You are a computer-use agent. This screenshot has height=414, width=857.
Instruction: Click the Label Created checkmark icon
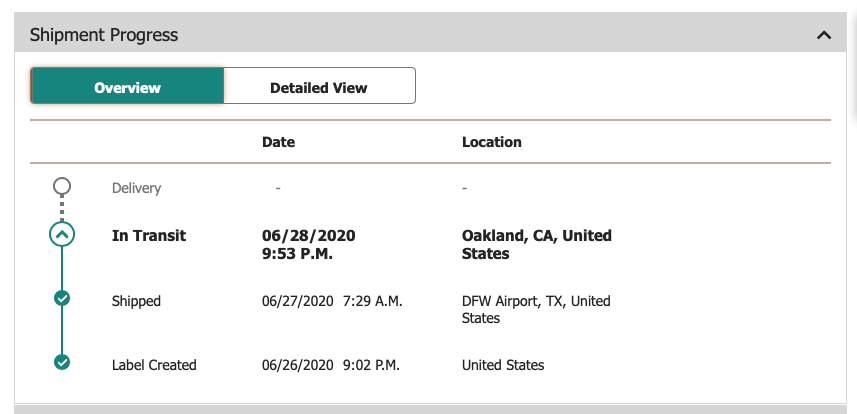point(62,362)
